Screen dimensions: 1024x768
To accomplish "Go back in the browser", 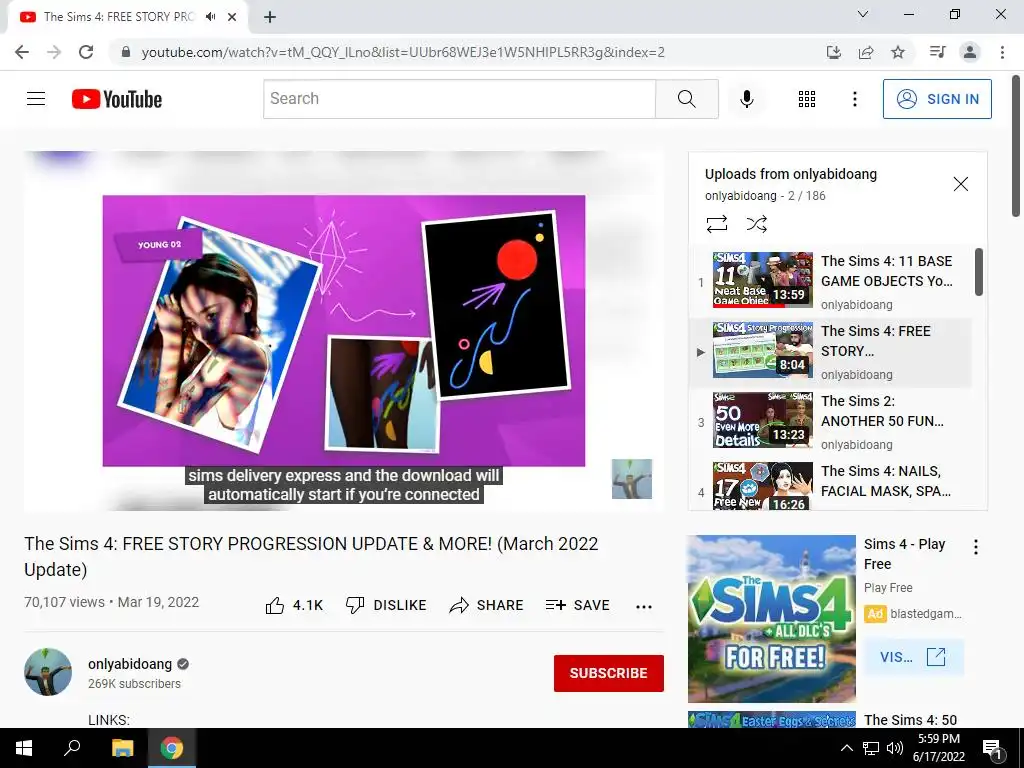I will 22,52.
